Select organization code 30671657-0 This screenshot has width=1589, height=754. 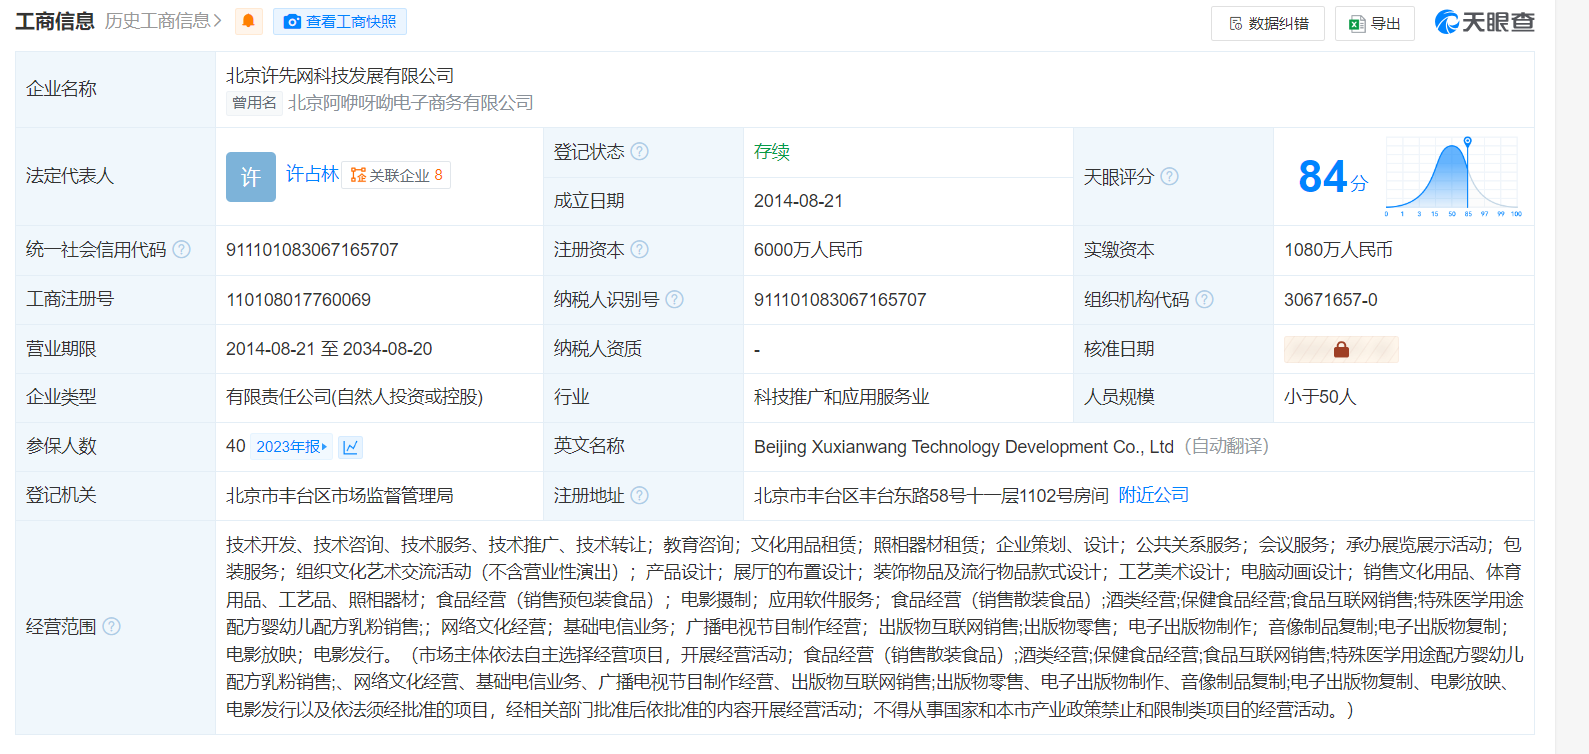tap(1330, 300)
